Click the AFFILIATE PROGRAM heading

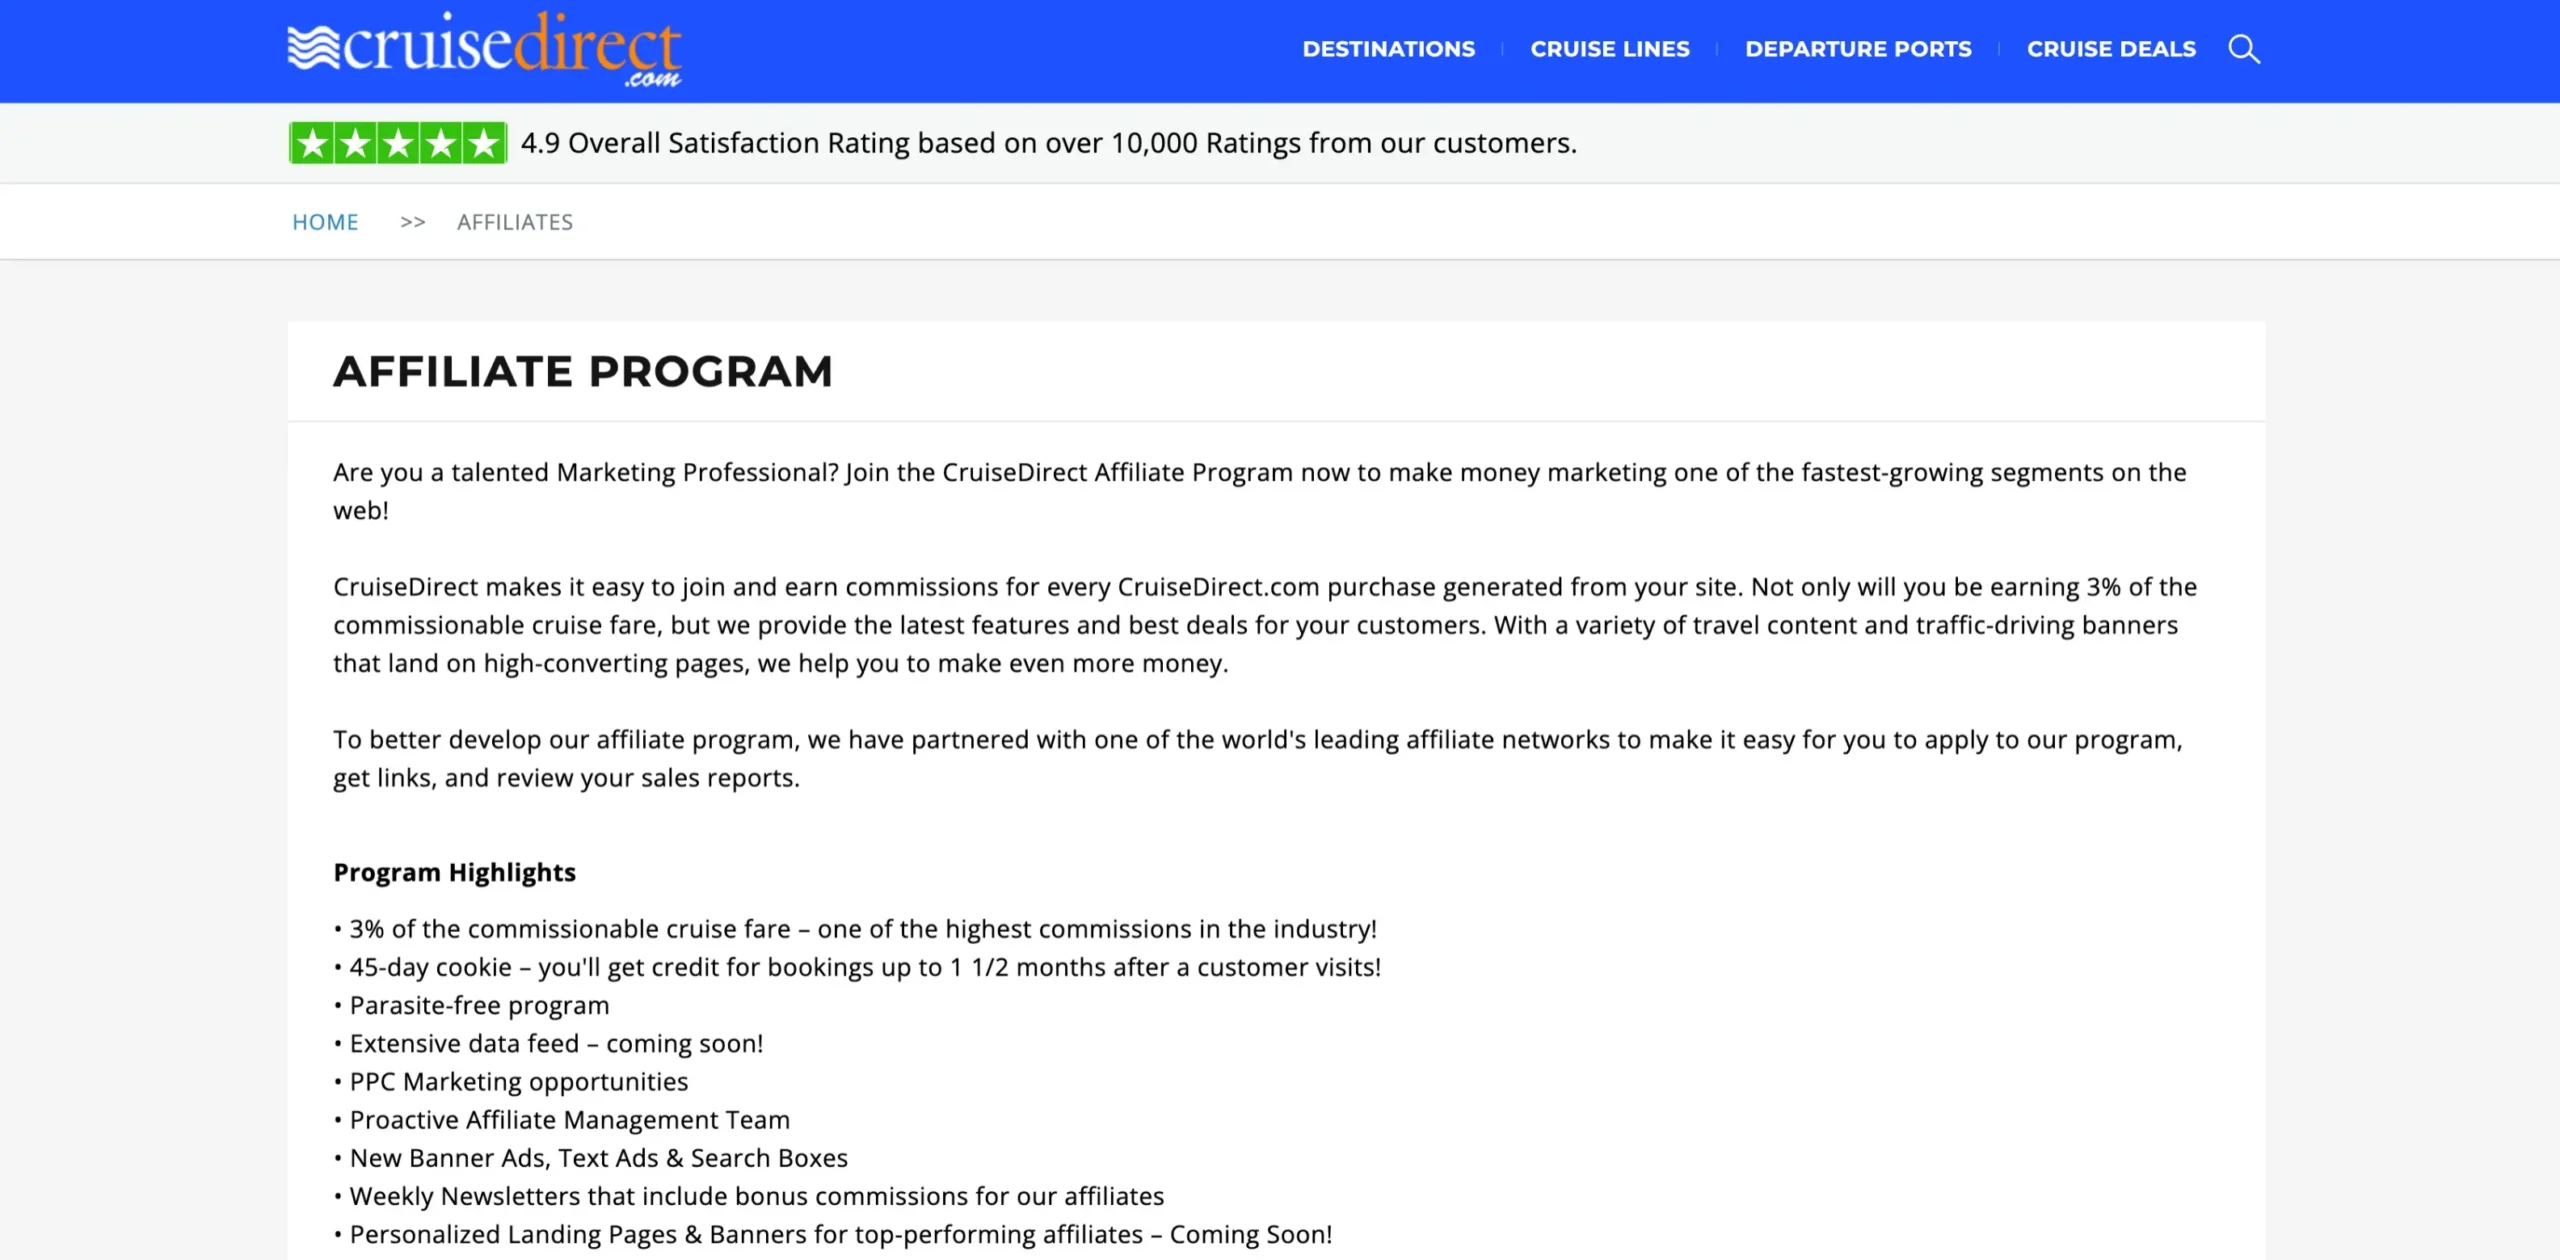(x=583, y=371)
